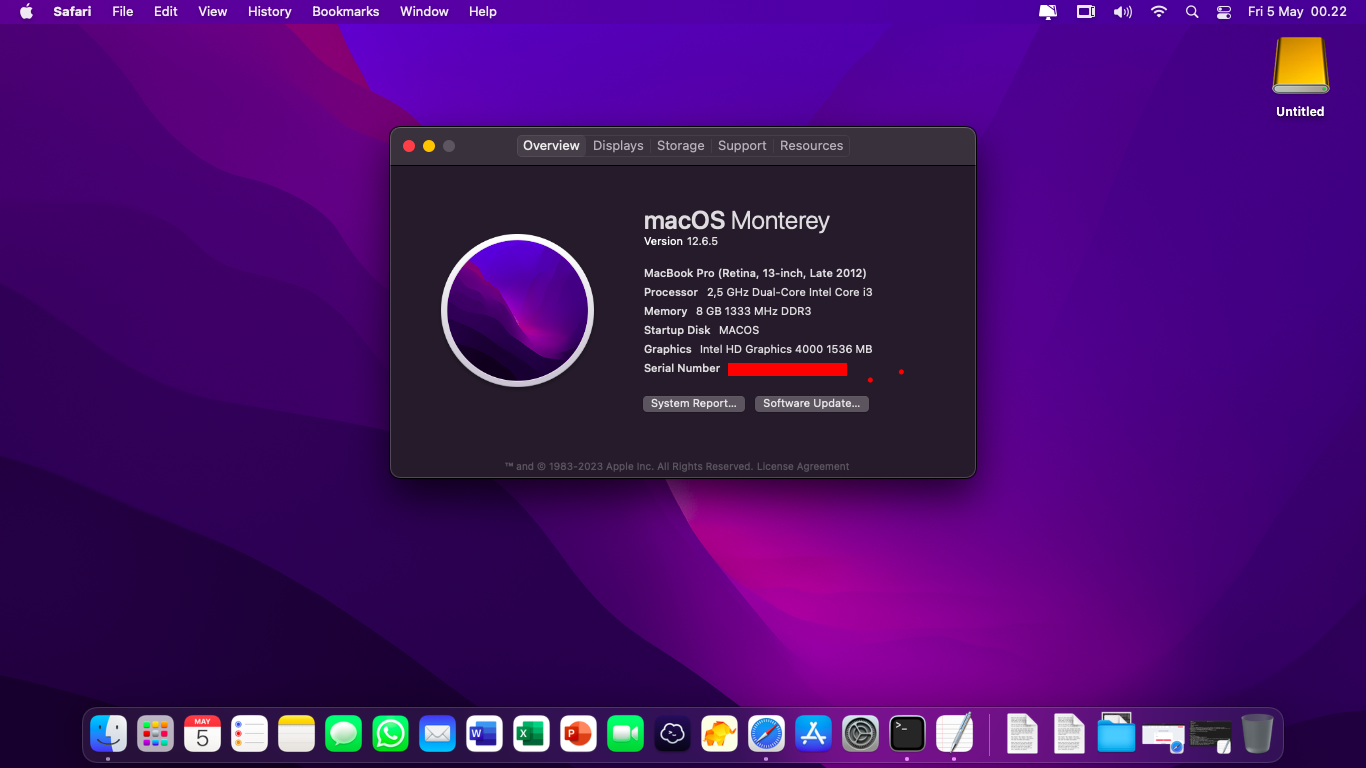This screenshot has height=768, width=1366.
Task: Click the memory value 8 GB 1333 MHz
Action: 754,311
